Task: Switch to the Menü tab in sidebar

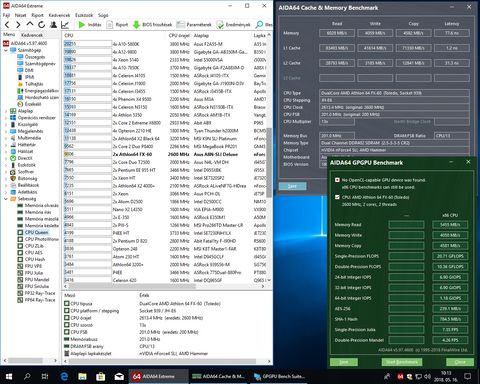Action: click(x=9, y=35)
